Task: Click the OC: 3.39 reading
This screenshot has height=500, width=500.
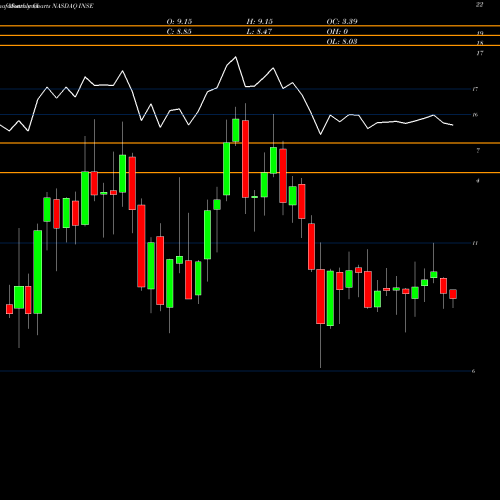Action: pyautogui.click(x=342, y=22)
